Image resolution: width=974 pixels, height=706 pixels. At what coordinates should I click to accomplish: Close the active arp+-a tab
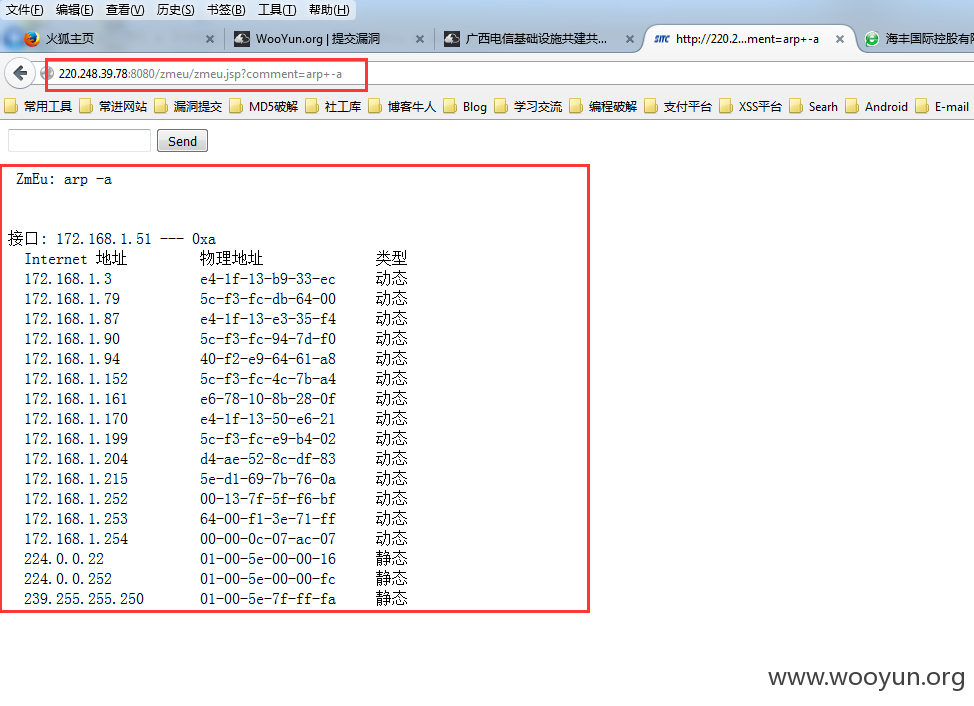tap(840, 39)
